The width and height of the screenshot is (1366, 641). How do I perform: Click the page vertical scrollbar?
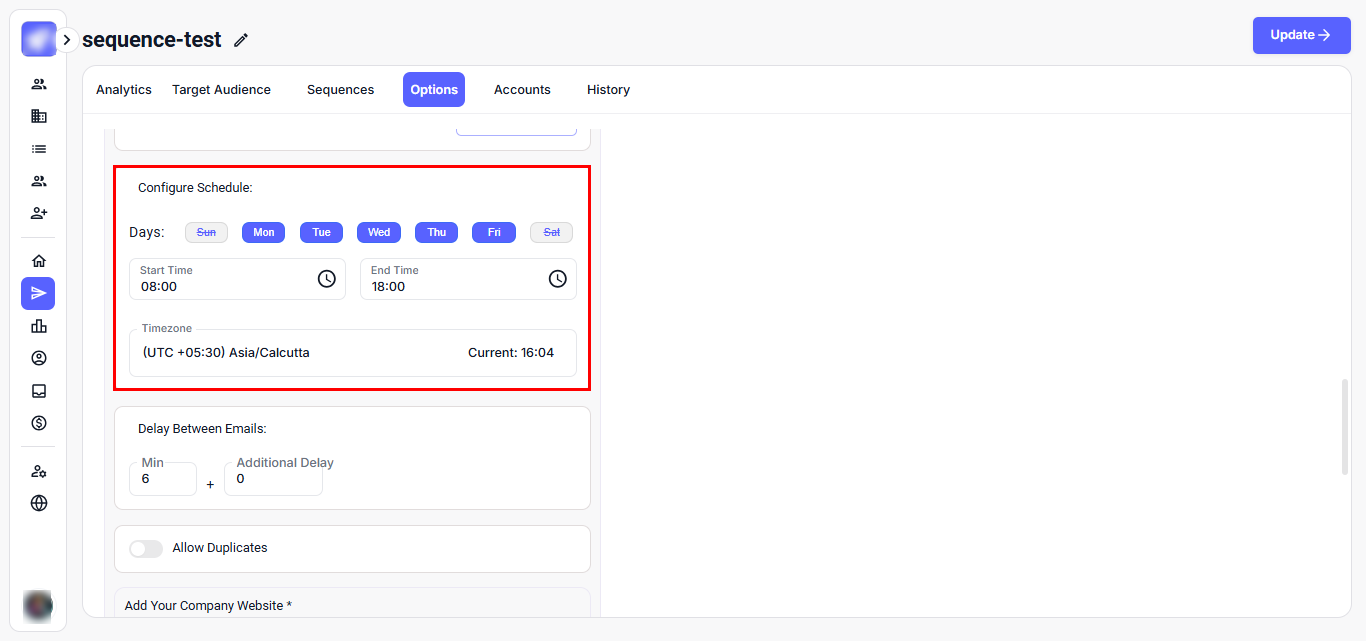(x=1344, y=427)
